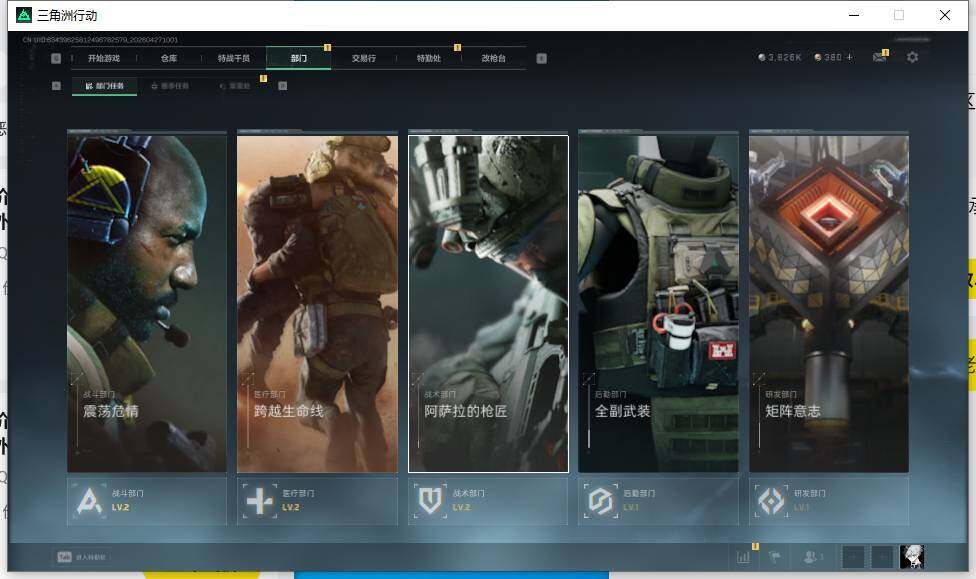The width and height of the screenshot is (976, 579).
Task: Click the tactical department shield emblem
Action: coord(430,501)
